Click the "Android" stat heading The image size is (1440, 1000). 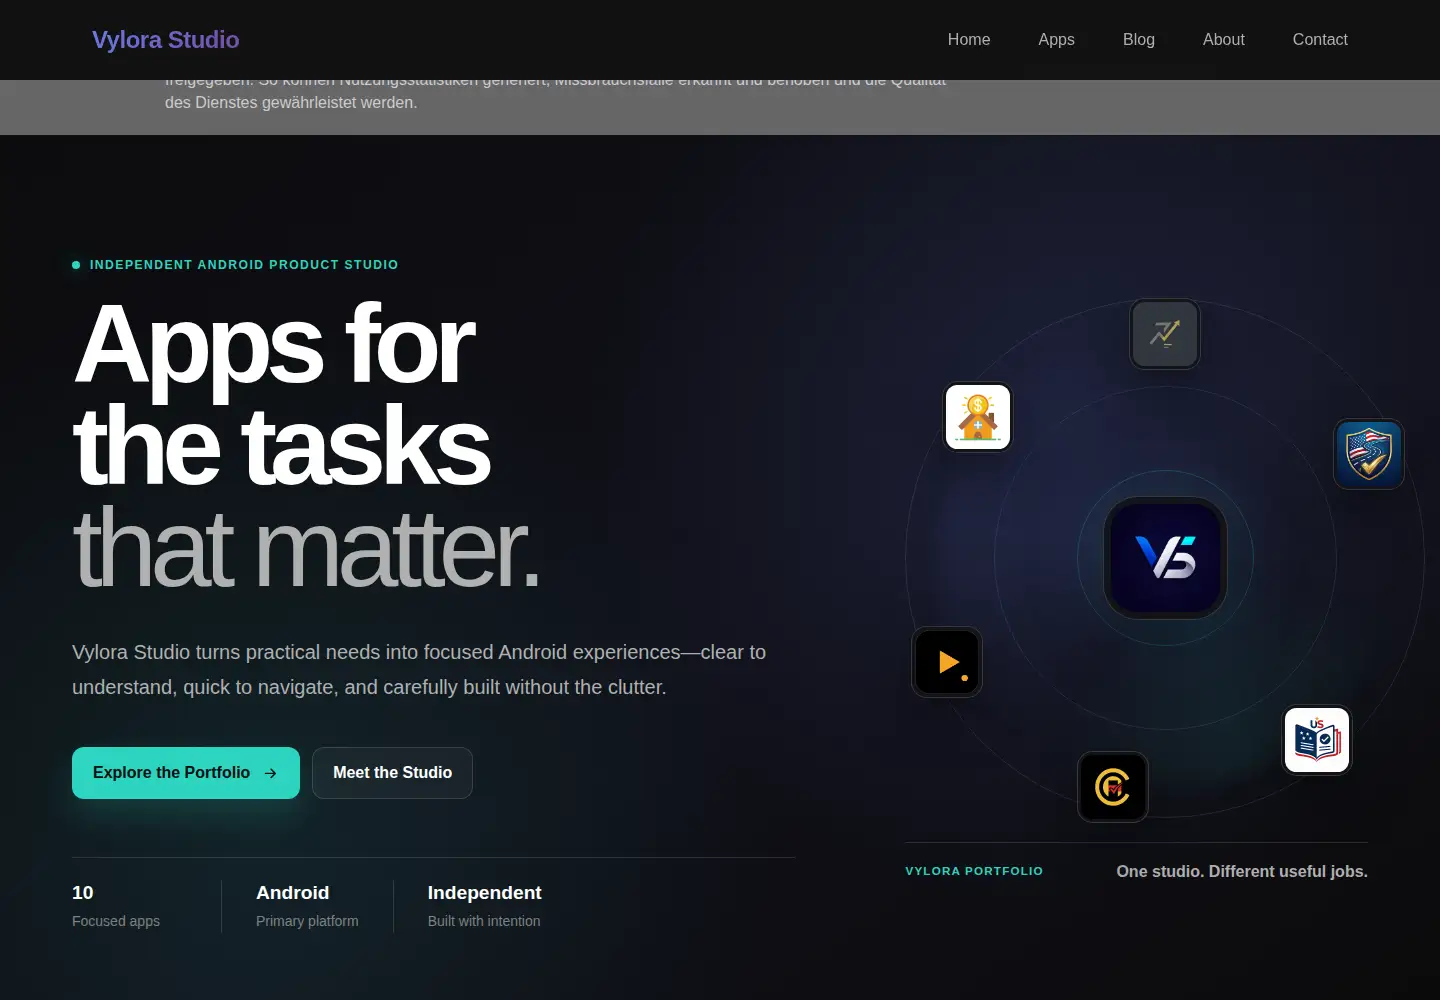coord(293,893)
